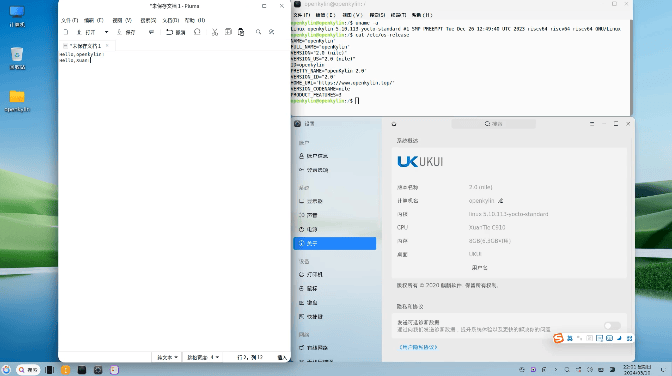672x376 pixels.
Task: Select the openkylin folder on the desktop
Action: coord(17,101)
